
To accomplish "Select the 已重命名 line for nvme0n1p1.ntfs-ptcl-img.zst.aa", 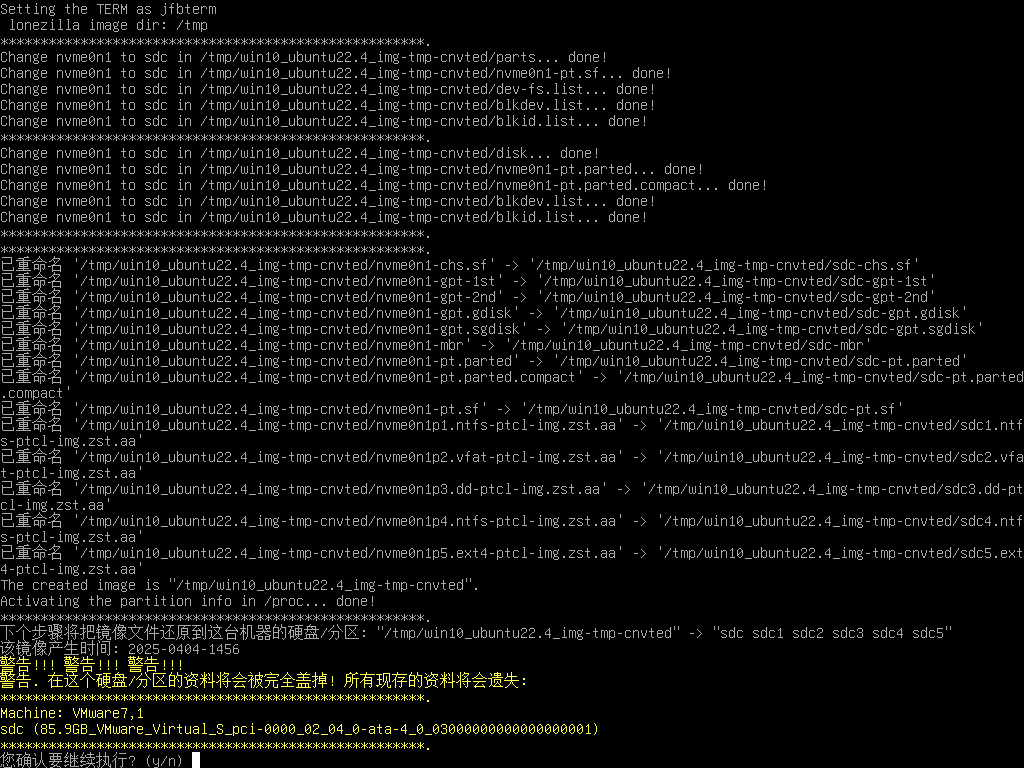I will 512,433.
